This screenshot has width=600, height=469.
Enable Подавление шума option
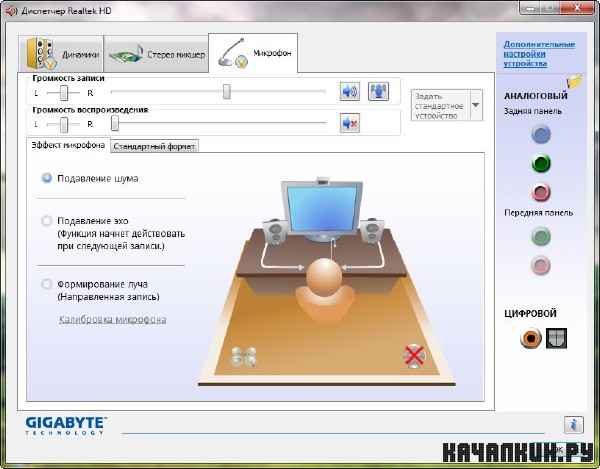pos(47,178)
